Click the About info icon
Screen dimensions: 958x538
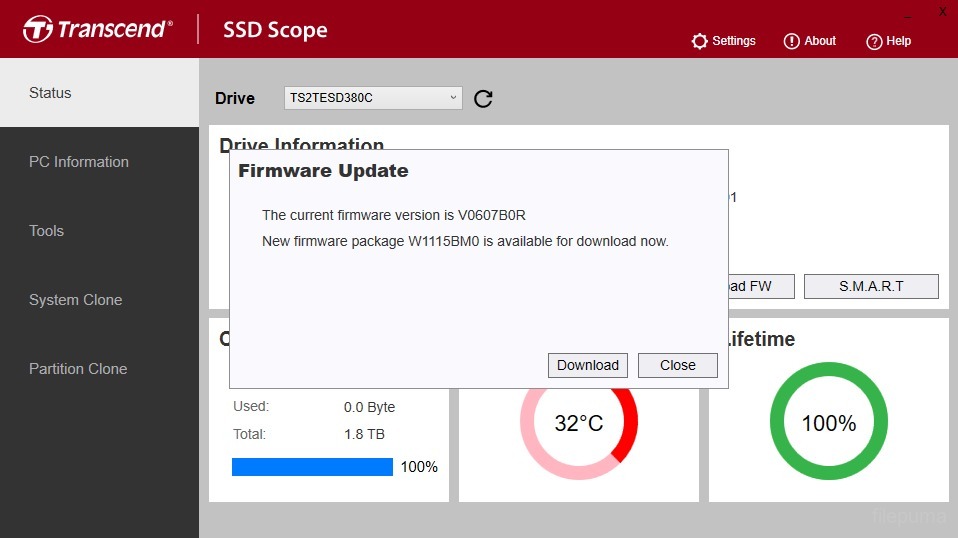[x=792, y=41]
